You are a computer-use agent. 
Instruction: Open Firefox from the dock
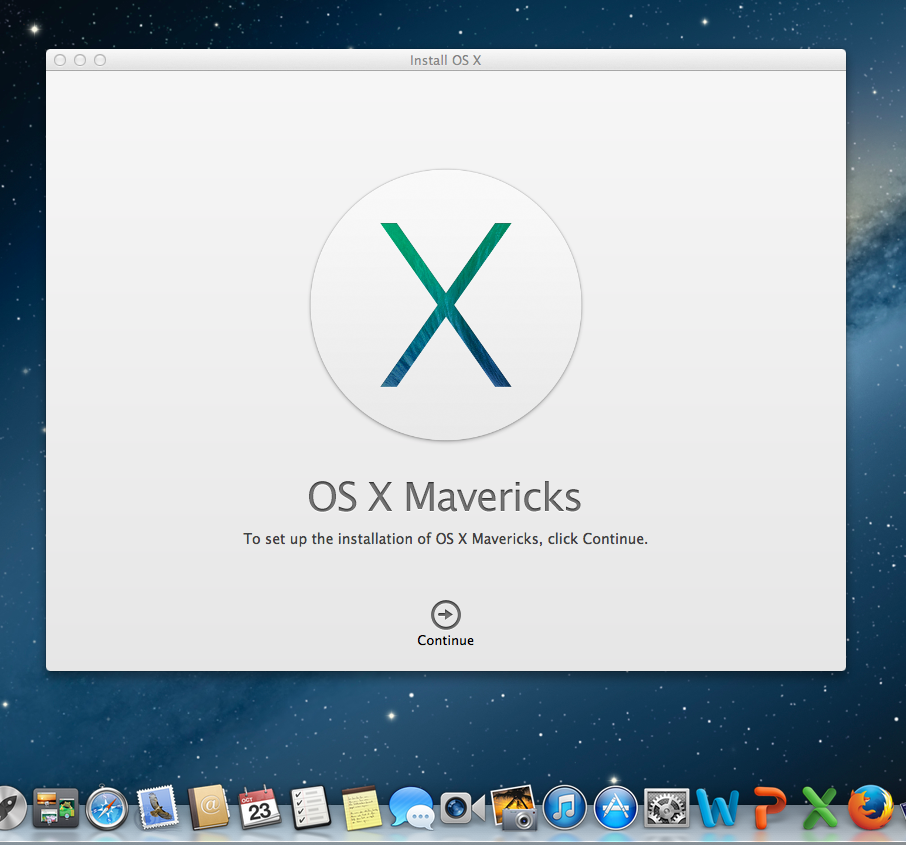point(871,807)
